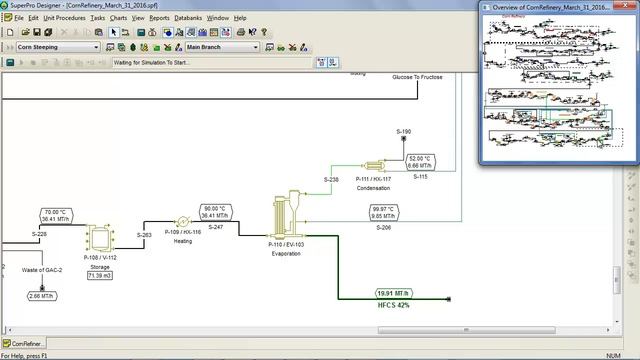Click the calculator icon in the main toolbar
This screenshot has height=360, width=640.
tap(141, 32)
